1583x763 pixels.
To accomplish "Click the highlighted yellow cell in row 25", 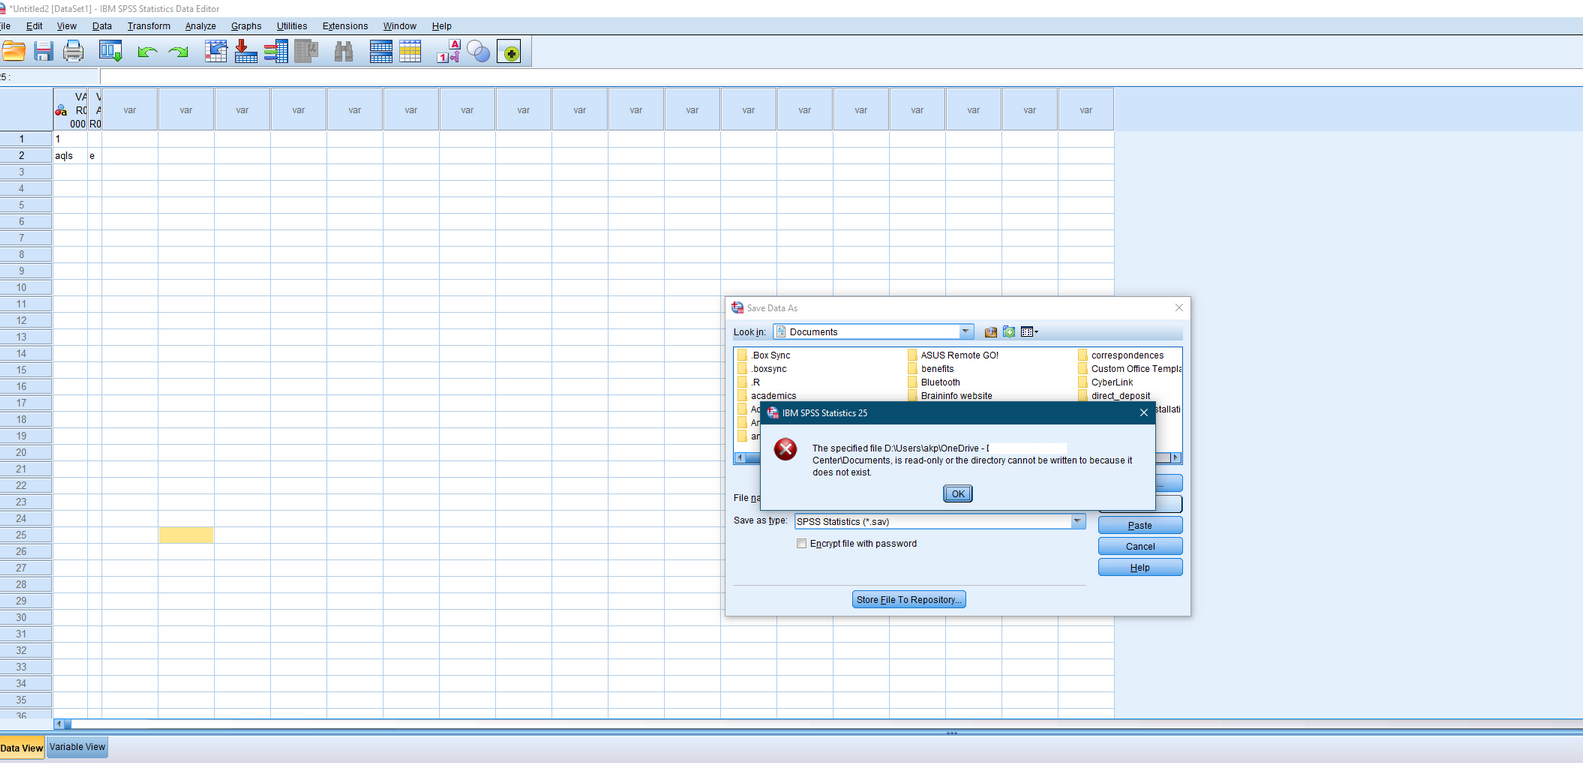I will coord(186,535).
